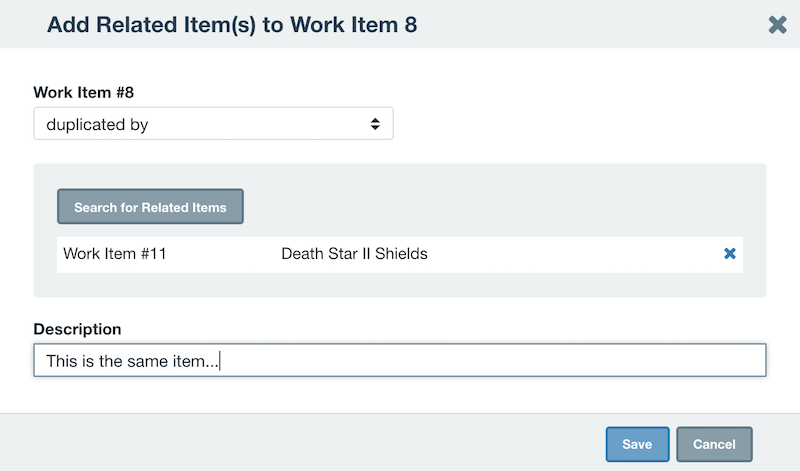
Task: Click Search for Related Items button
Action: point(150,207)
